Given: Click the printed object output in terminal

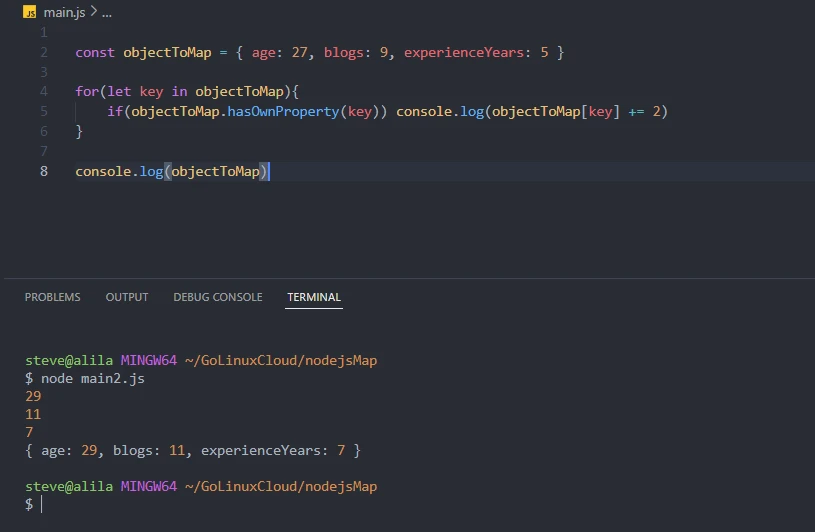Looking at the screenshot, I should pyautogui.click(x=192, y=451).
